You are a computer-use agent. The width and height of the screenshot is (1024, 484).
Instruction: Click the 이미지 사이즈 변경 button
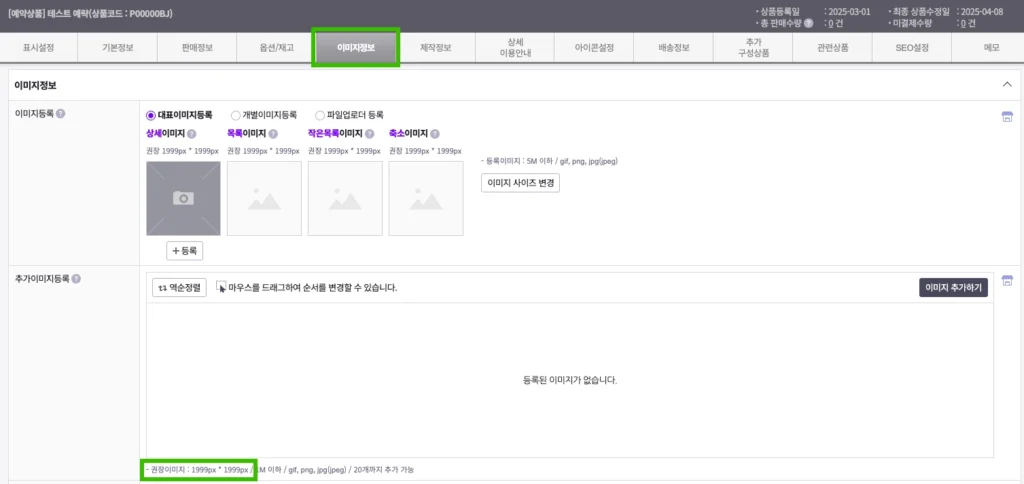click(x=520, y=183)
